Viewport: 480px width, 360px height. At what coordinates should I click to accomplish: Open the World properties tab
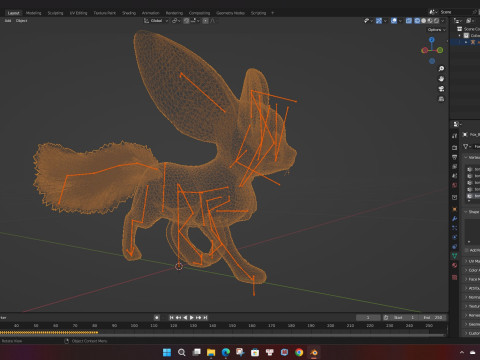(x=455, y=185)
